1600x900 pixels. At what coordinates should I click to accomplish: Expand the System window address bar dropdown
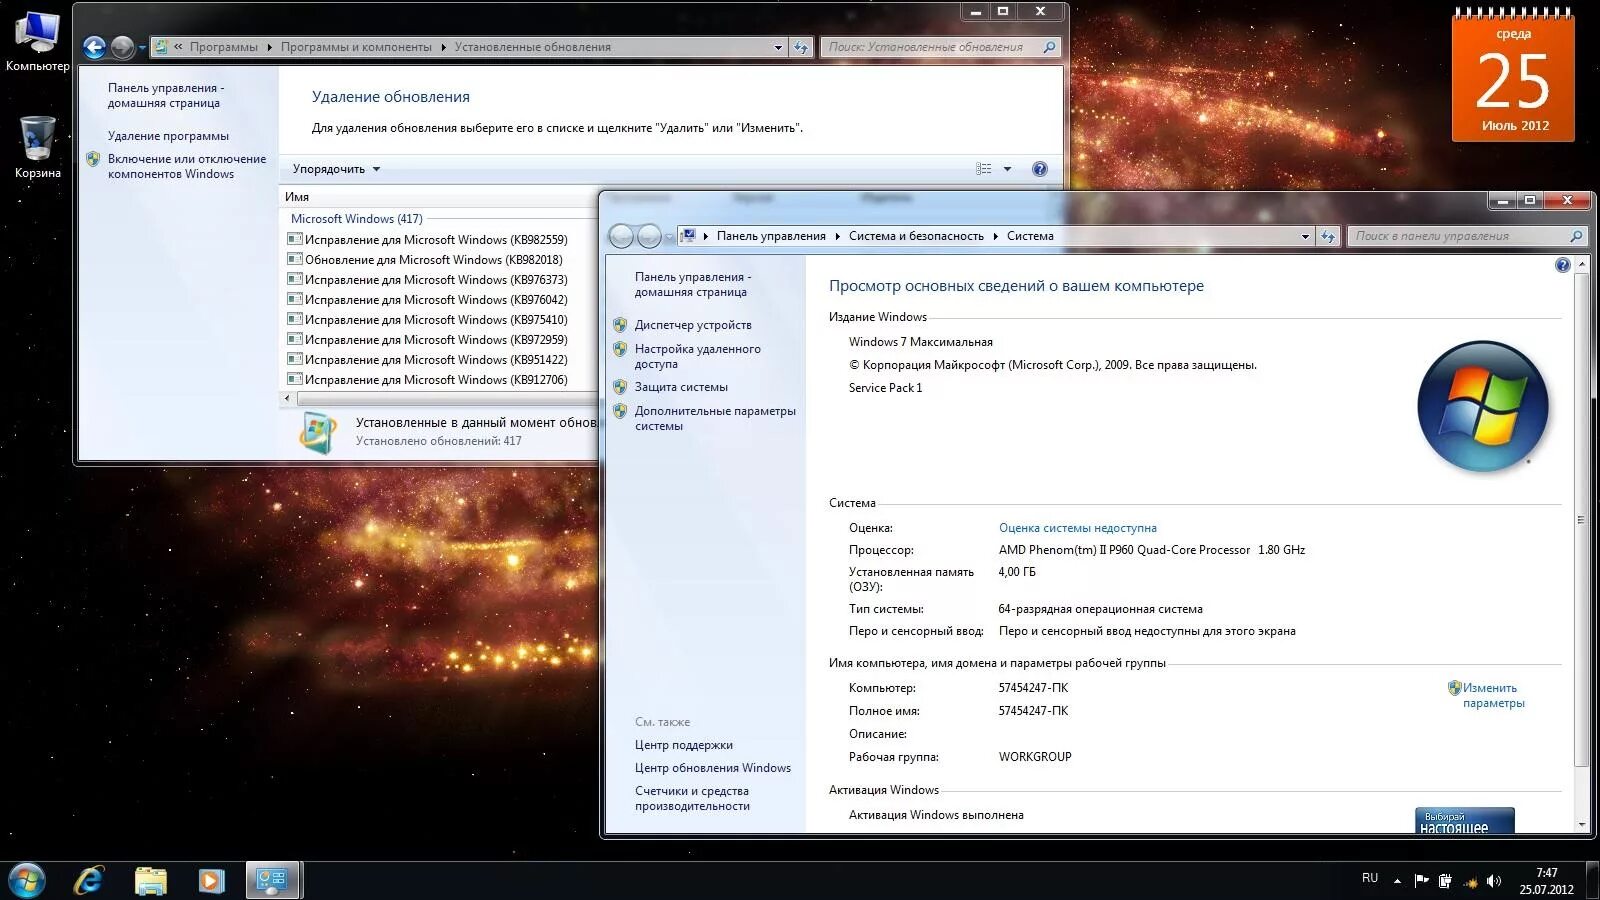click(1305, 236)
